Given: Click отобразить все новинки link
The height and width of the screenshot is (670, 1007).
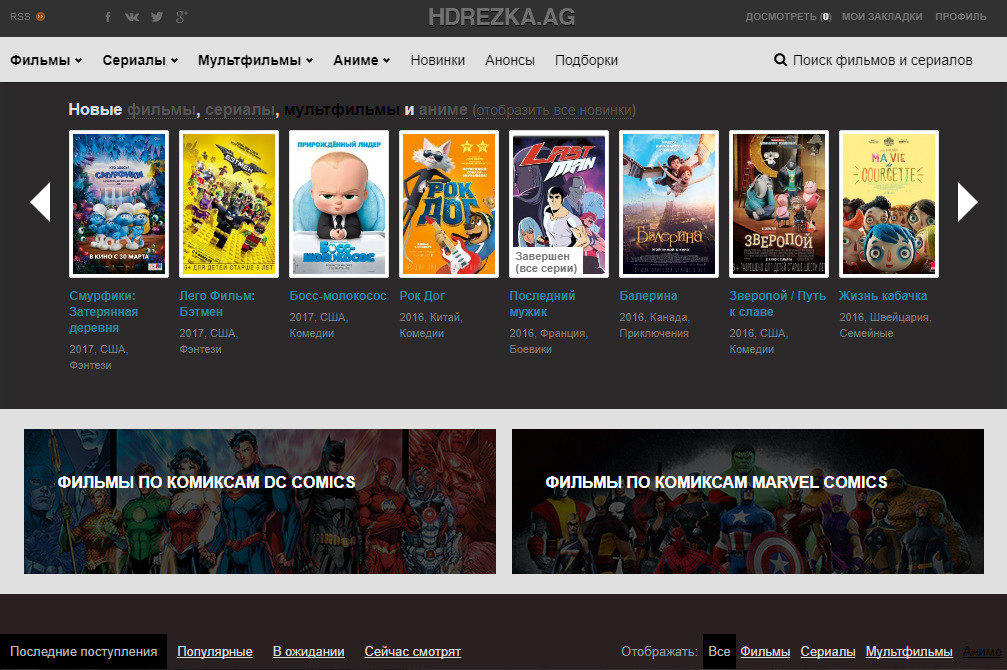Looking at the screenshot, I should (x=554, y=110).
